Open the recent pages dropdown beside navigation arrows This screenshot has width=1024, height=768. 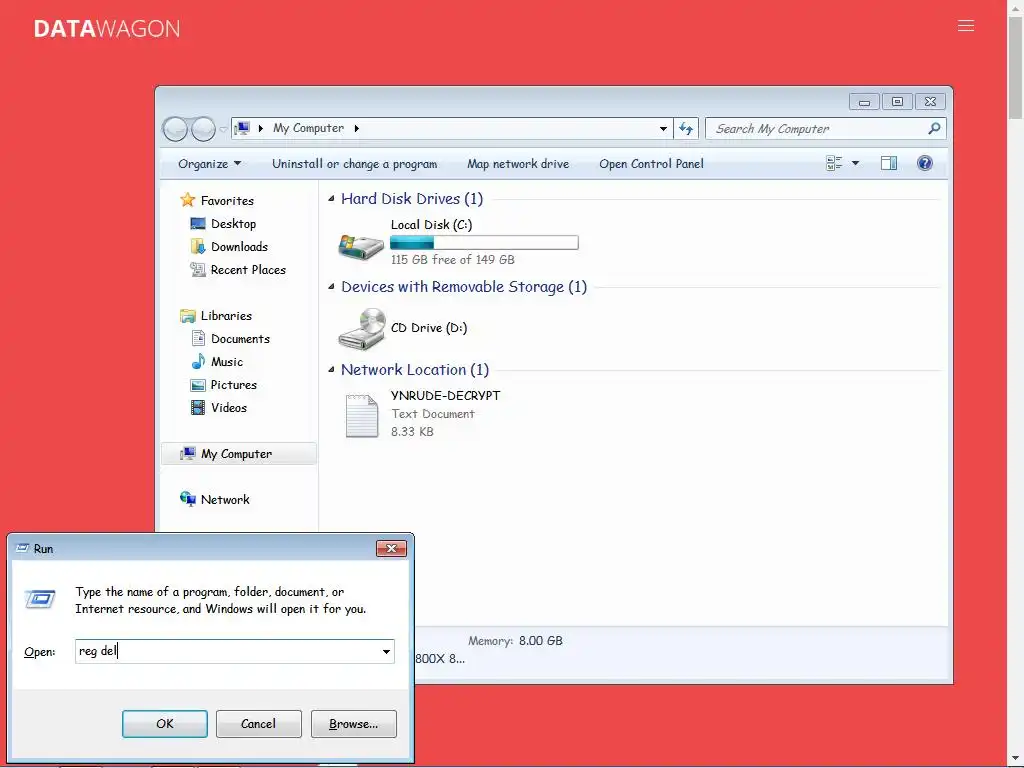pyautogui.click(x=223, y=129)
